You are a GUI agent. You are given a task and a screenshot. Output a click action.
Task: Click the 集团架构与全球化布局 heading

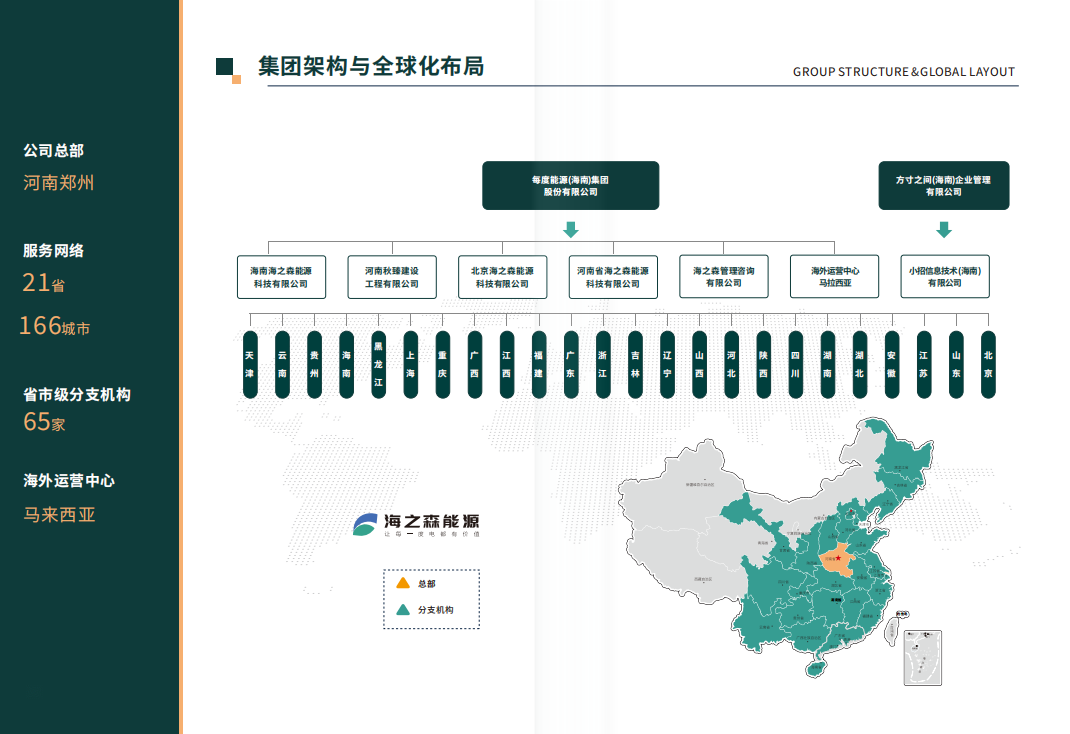pyautogui.click(x=371, y=66)
